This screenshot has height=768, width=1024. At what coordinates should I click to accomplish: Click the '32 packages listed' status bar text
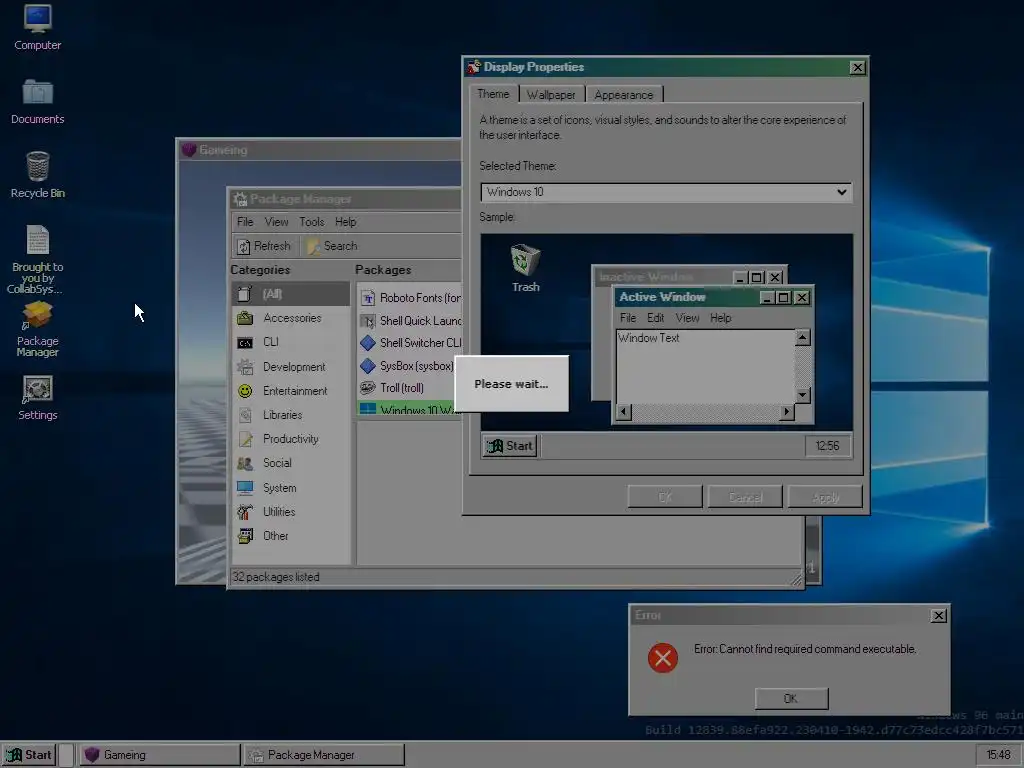point(276,577)
